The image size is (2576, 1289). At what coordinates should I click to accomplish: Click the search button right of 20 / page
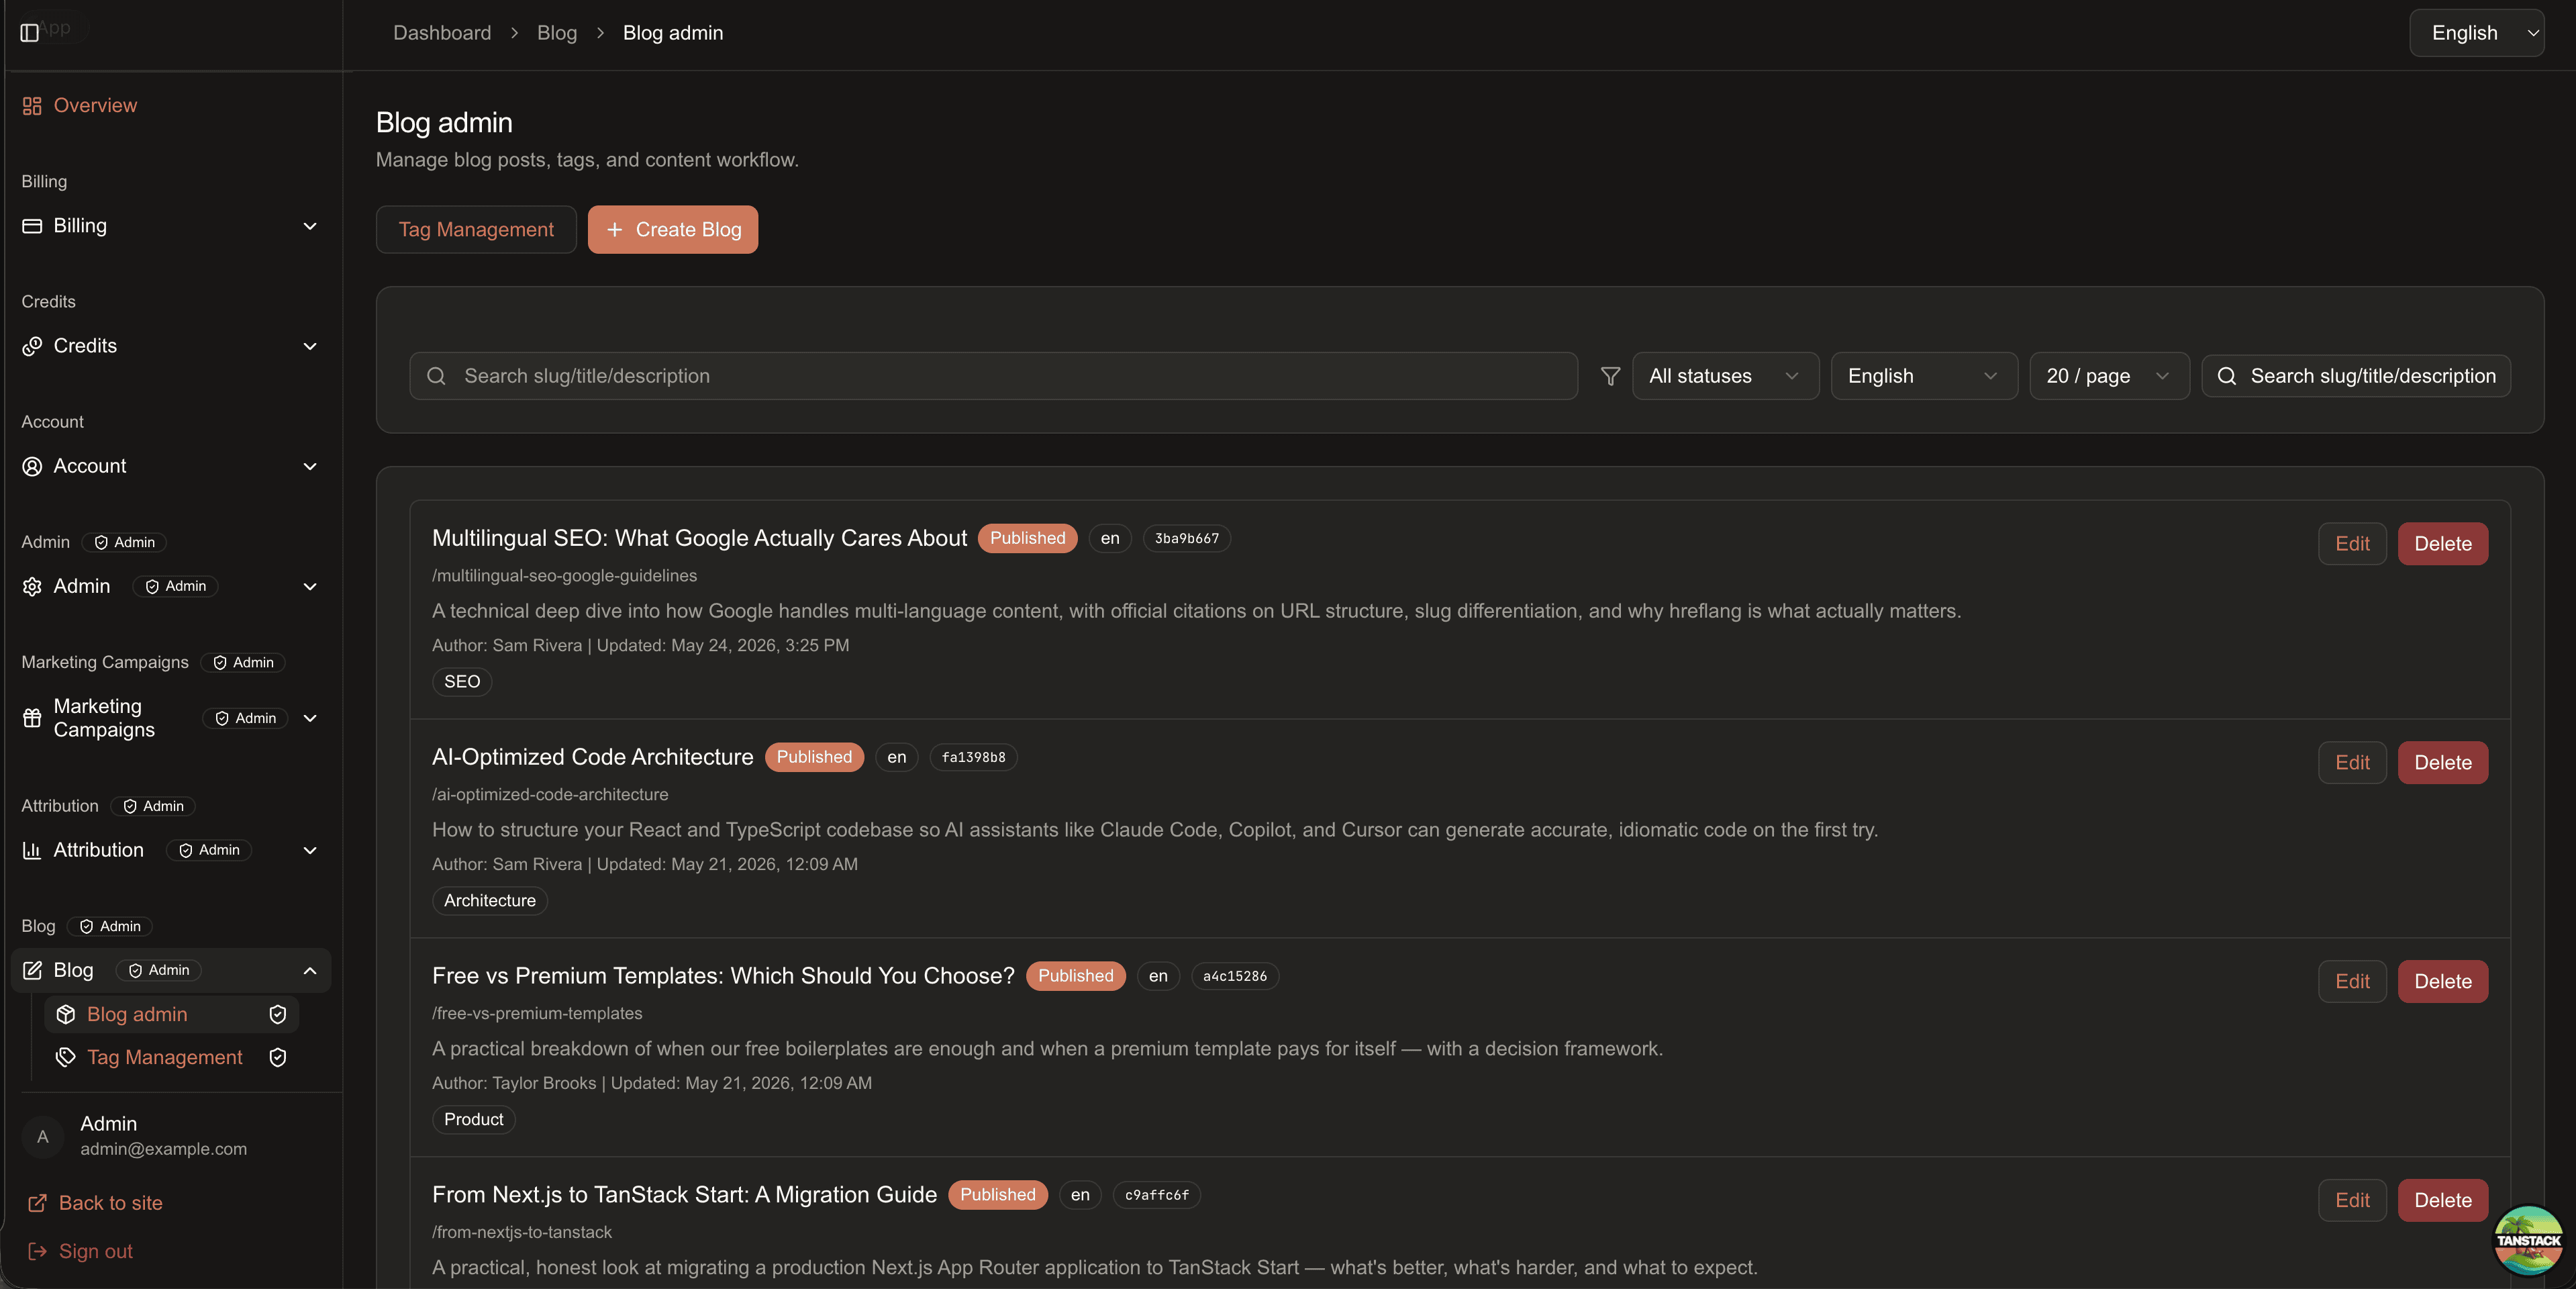point(2356,376)
